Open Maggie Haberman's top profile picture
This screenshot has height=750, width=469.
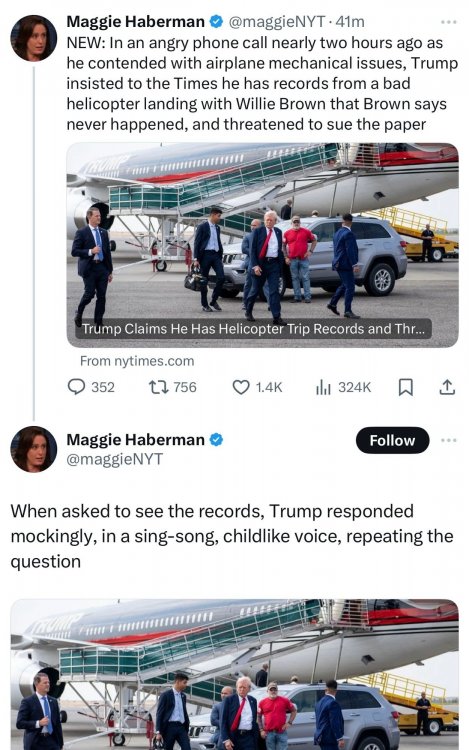click(33, 38)
